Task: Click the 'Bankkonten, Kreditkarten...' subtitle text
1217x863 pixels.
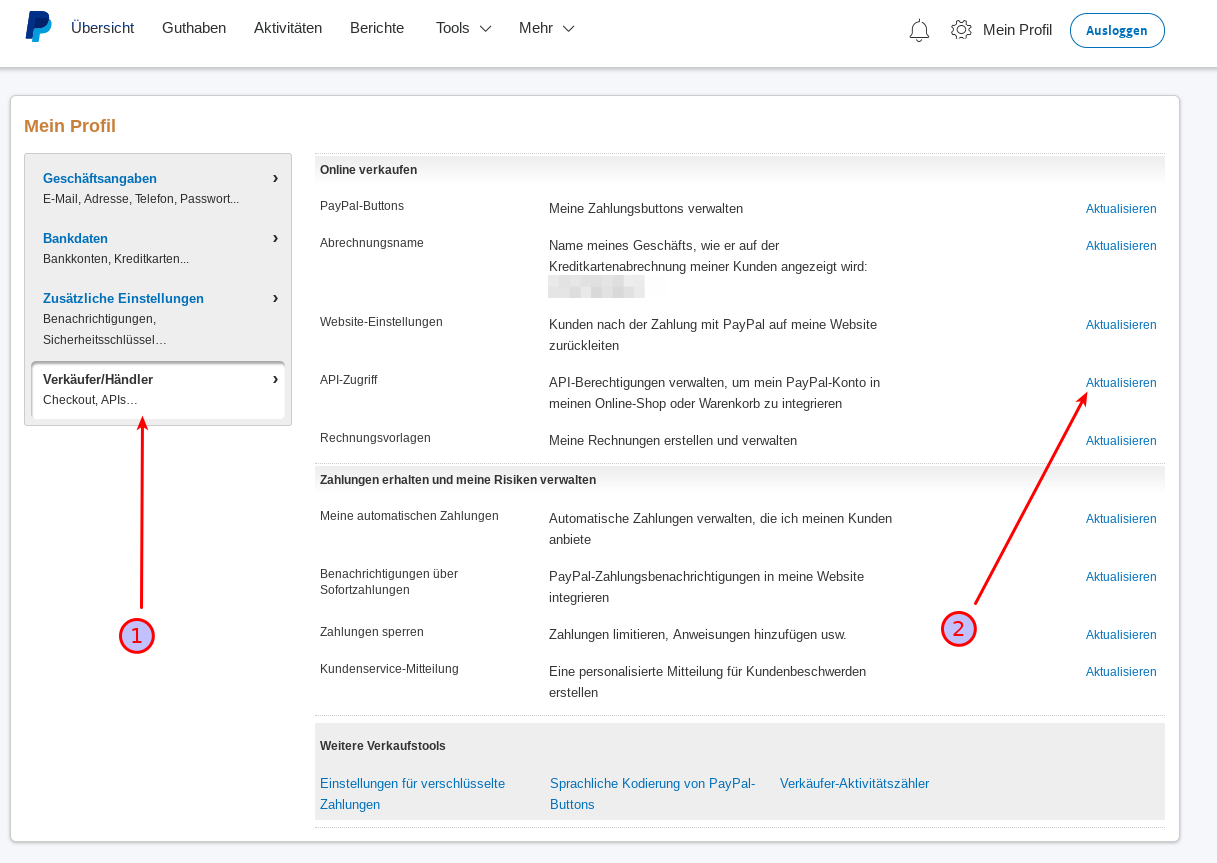Action: 116,259
